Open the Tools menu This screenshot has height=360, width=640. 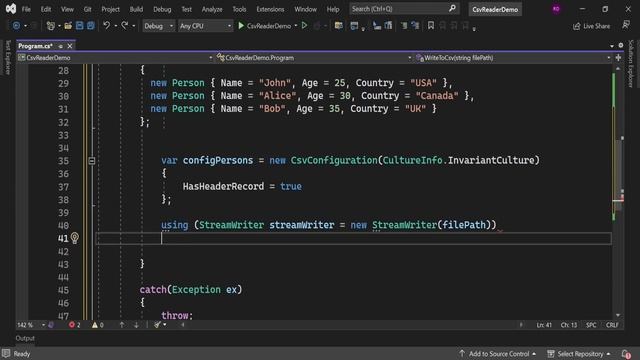click(x=239, y=9)
